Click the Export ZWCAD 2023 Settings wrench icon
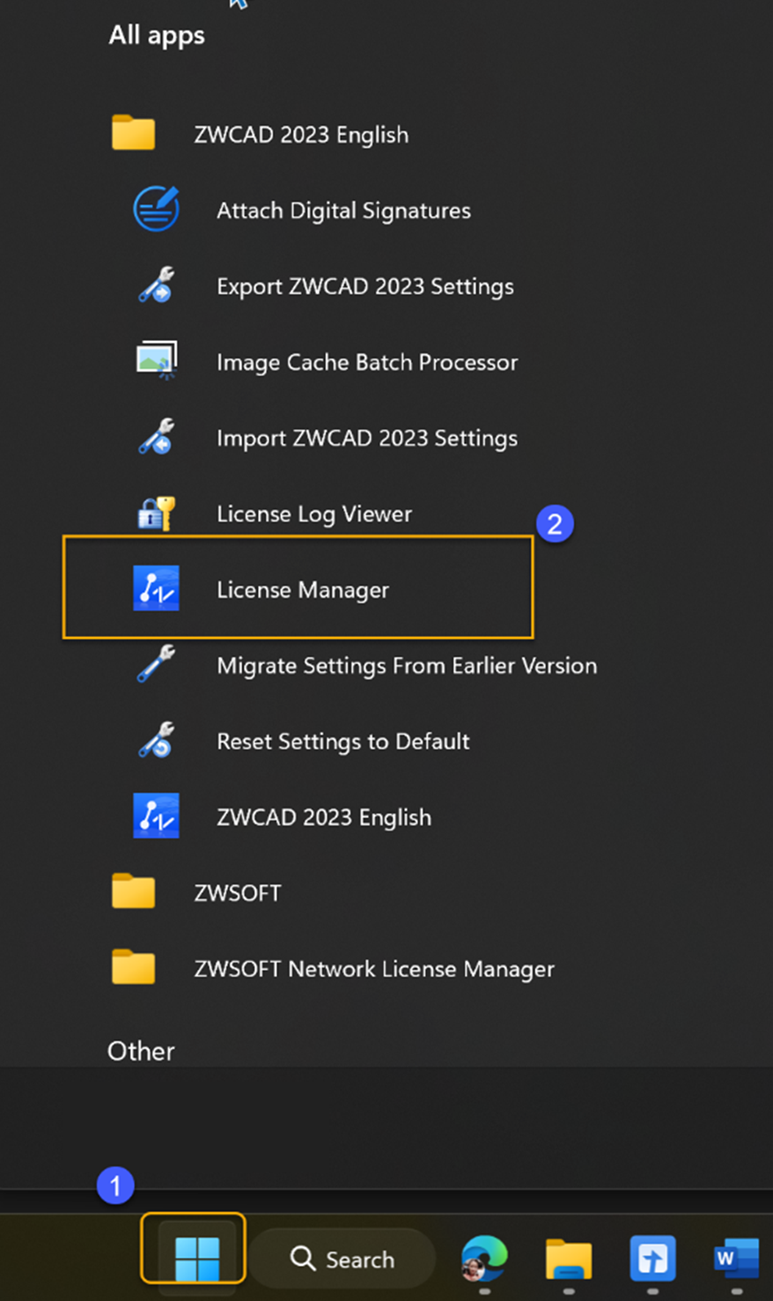This screenshot has width=773, height=1301. pyautogui.click(x=156, y=286)
